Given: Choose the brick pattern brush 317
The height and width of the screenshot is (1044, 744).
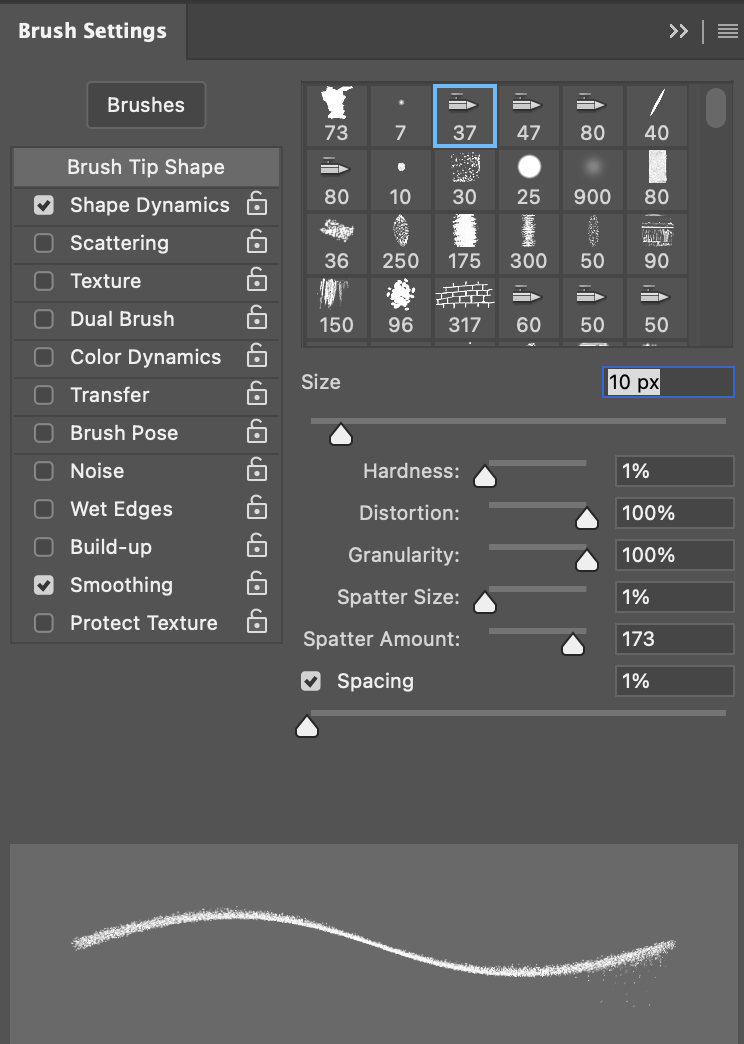Looking at the screenshot, I should tap(464, 297).
